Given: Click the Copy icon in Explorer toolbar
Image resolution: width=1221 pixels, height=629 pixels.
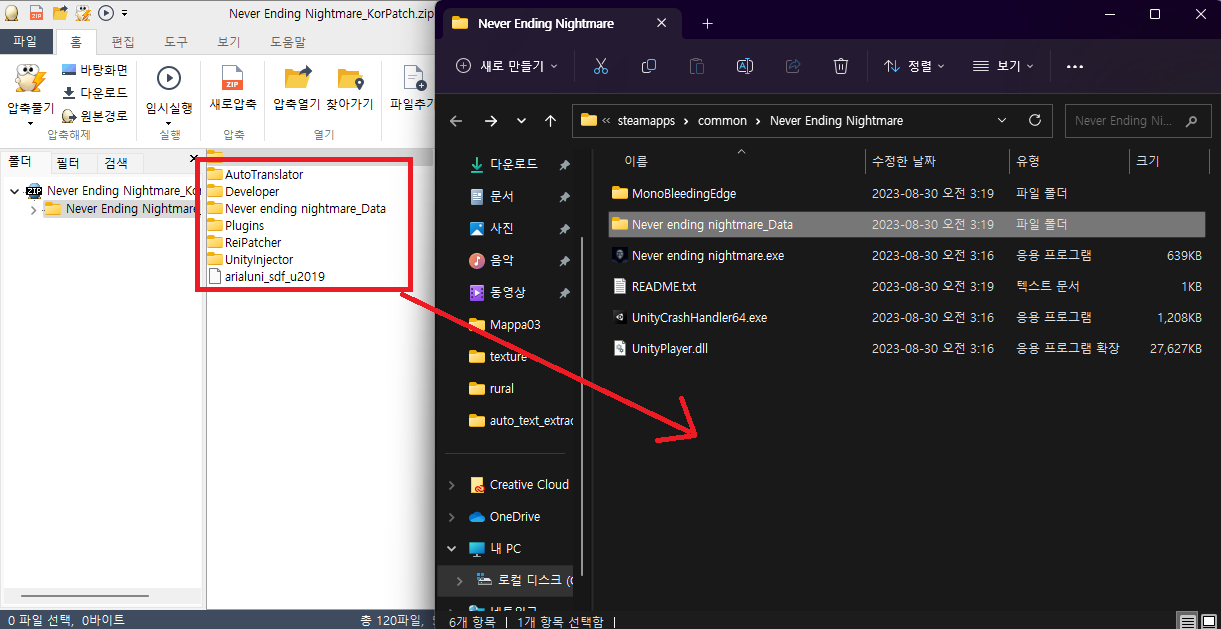Looking at the screenshot, I should (649, 66).
